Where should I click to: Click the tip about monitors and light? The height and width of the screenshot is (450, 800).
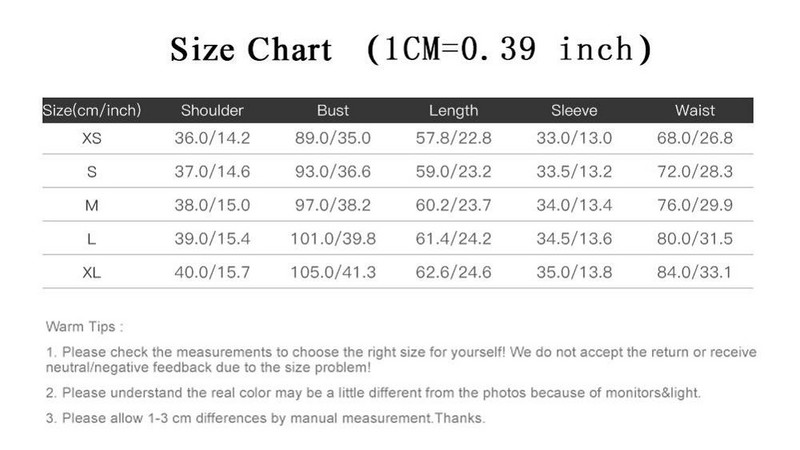pyautogui.click(x=374, y=392)
